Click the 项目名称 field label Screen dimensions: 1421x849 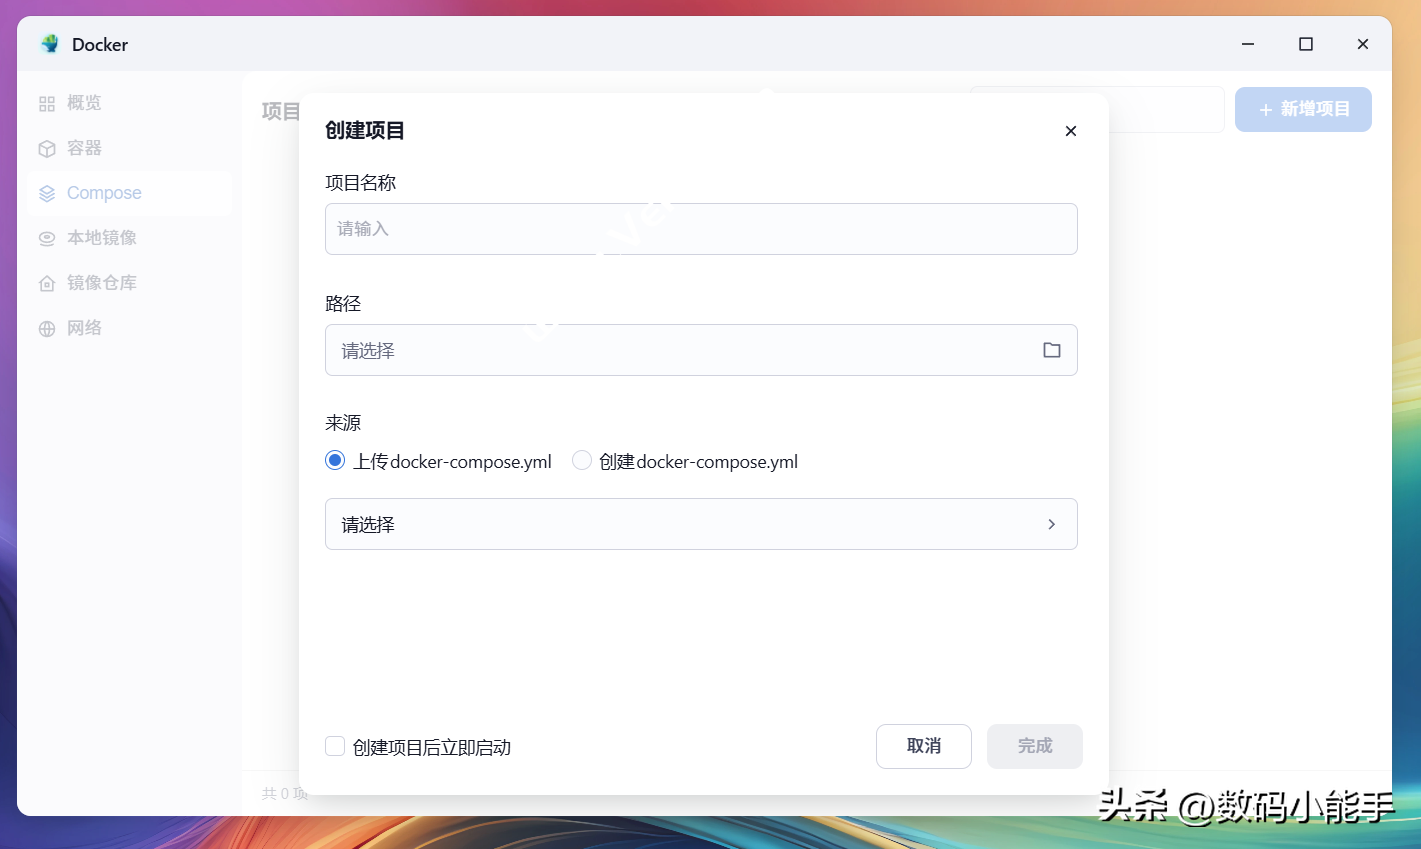[361, 183]
